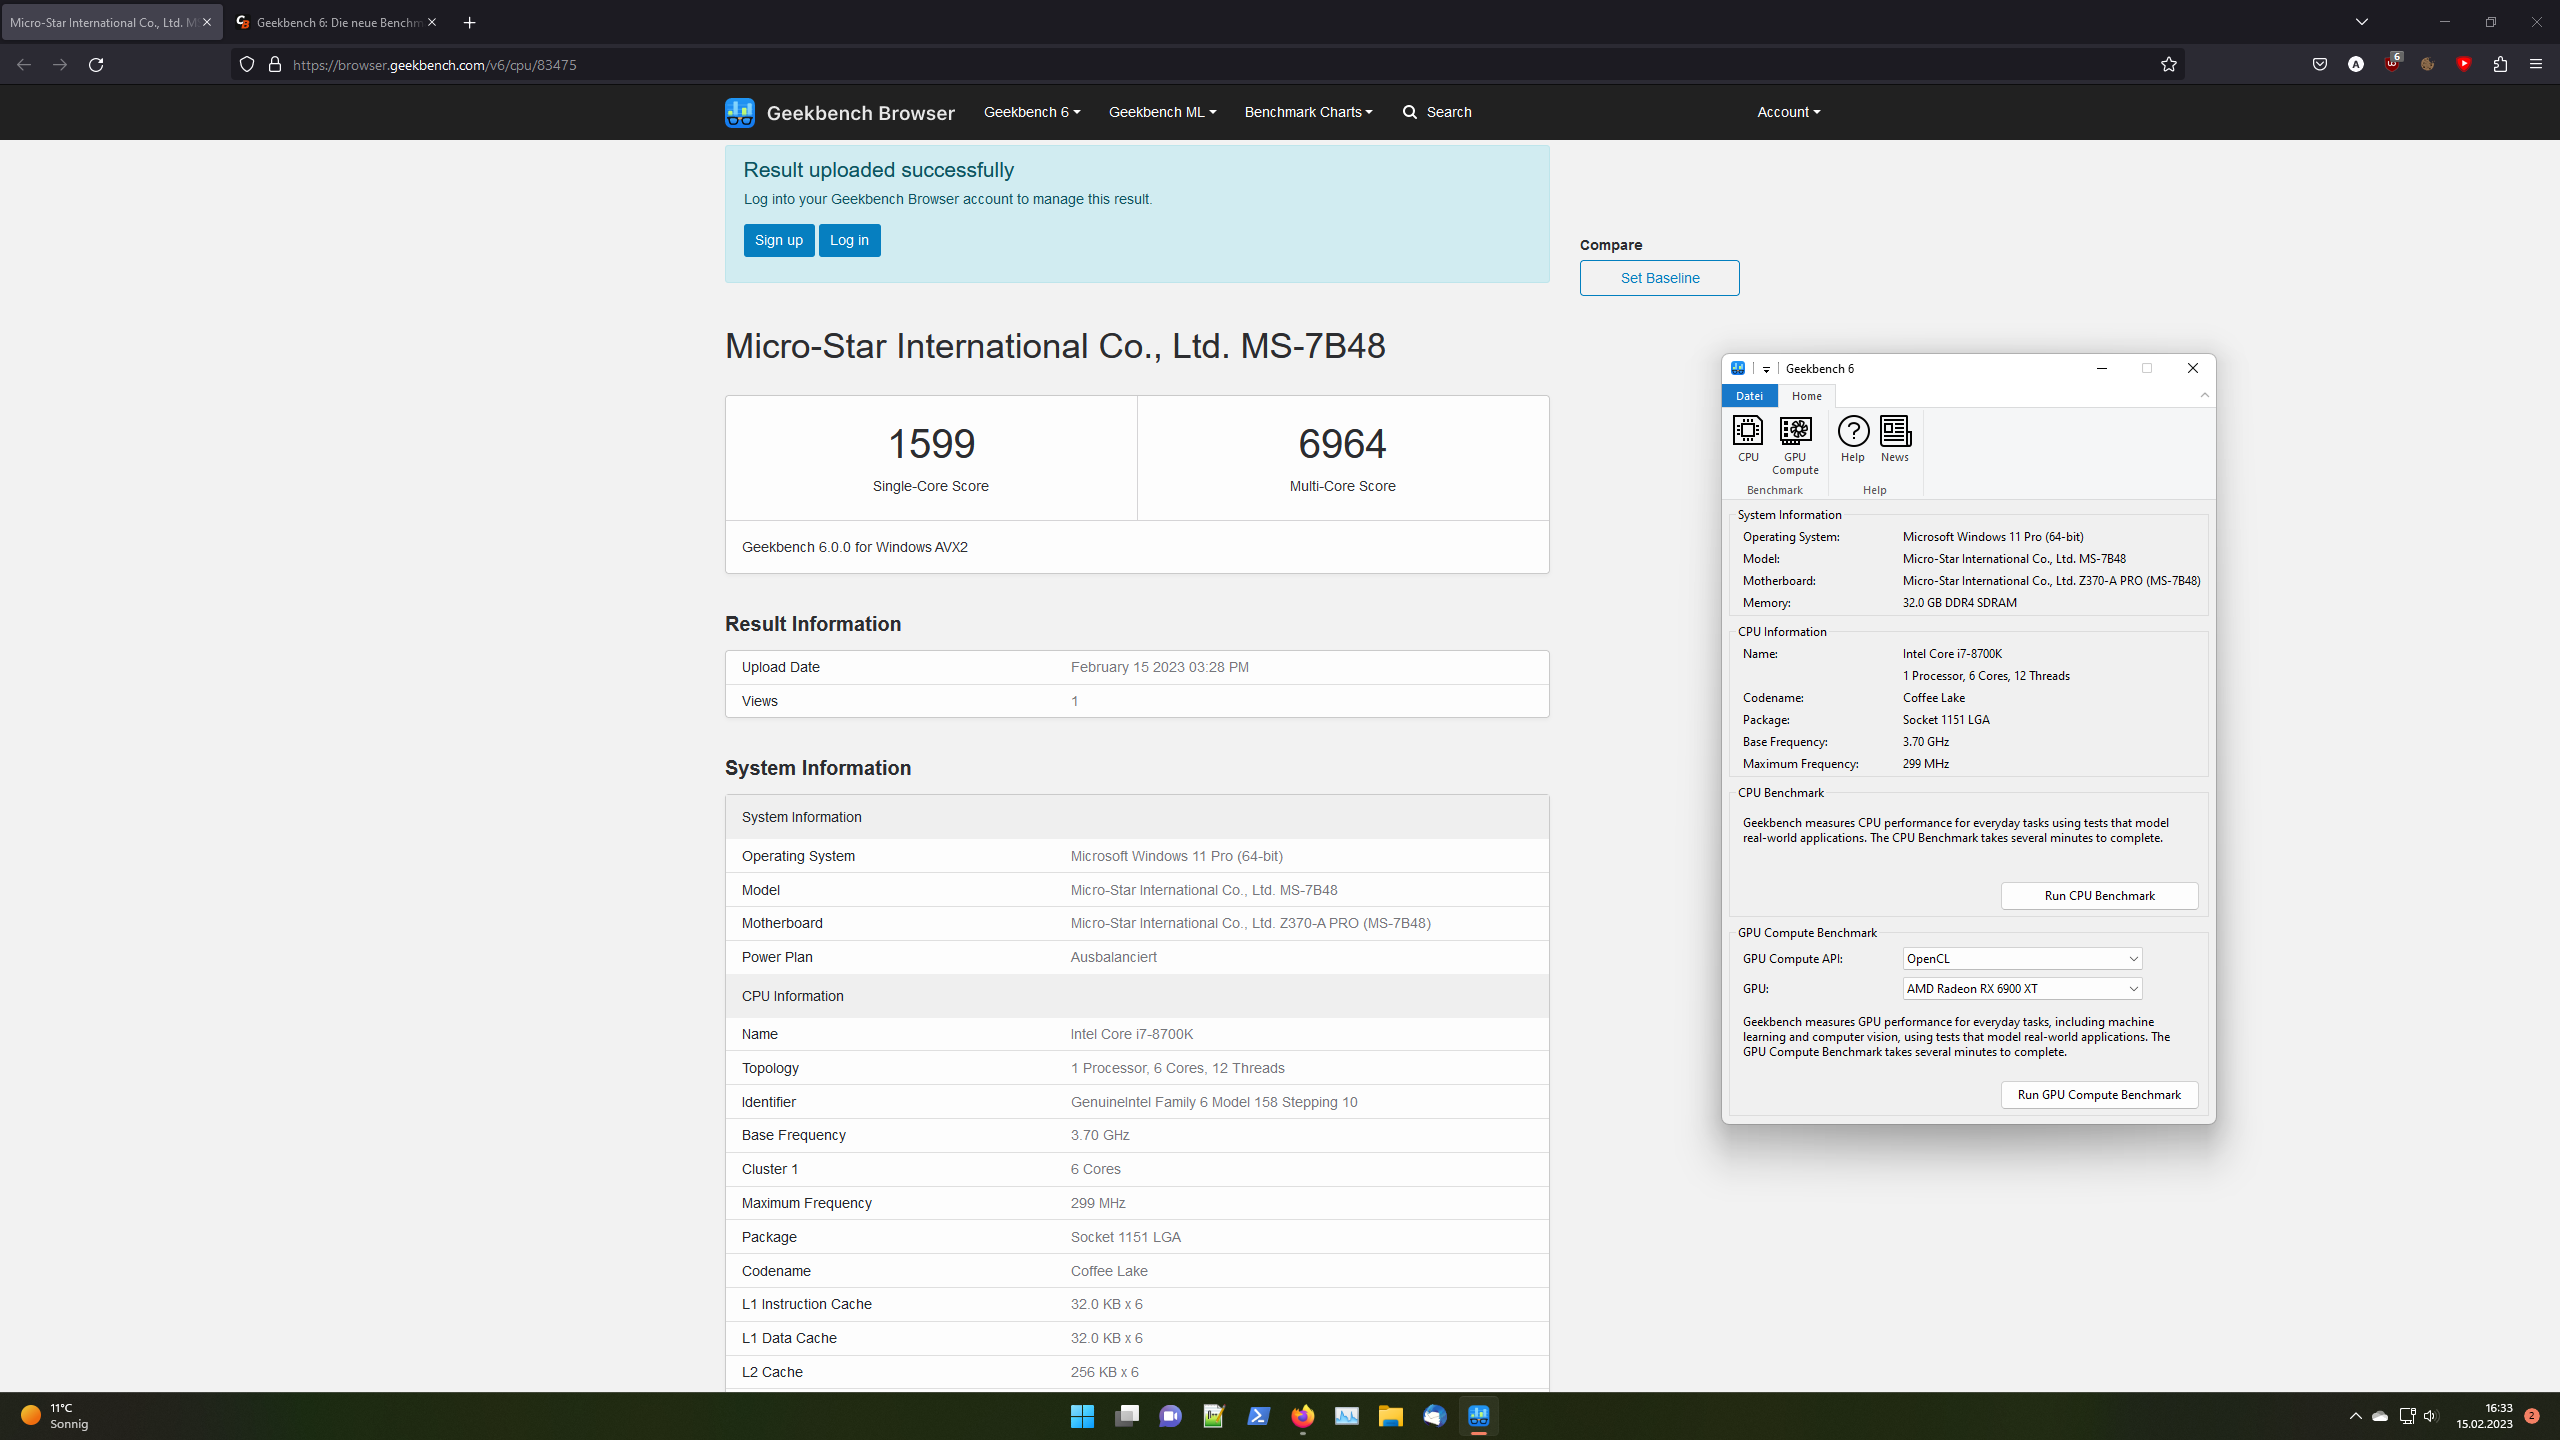The width and height of the screenshot is (2560, 1440).
Task: Click Run CPU Benchmark button
Action: pos(2099,896)
